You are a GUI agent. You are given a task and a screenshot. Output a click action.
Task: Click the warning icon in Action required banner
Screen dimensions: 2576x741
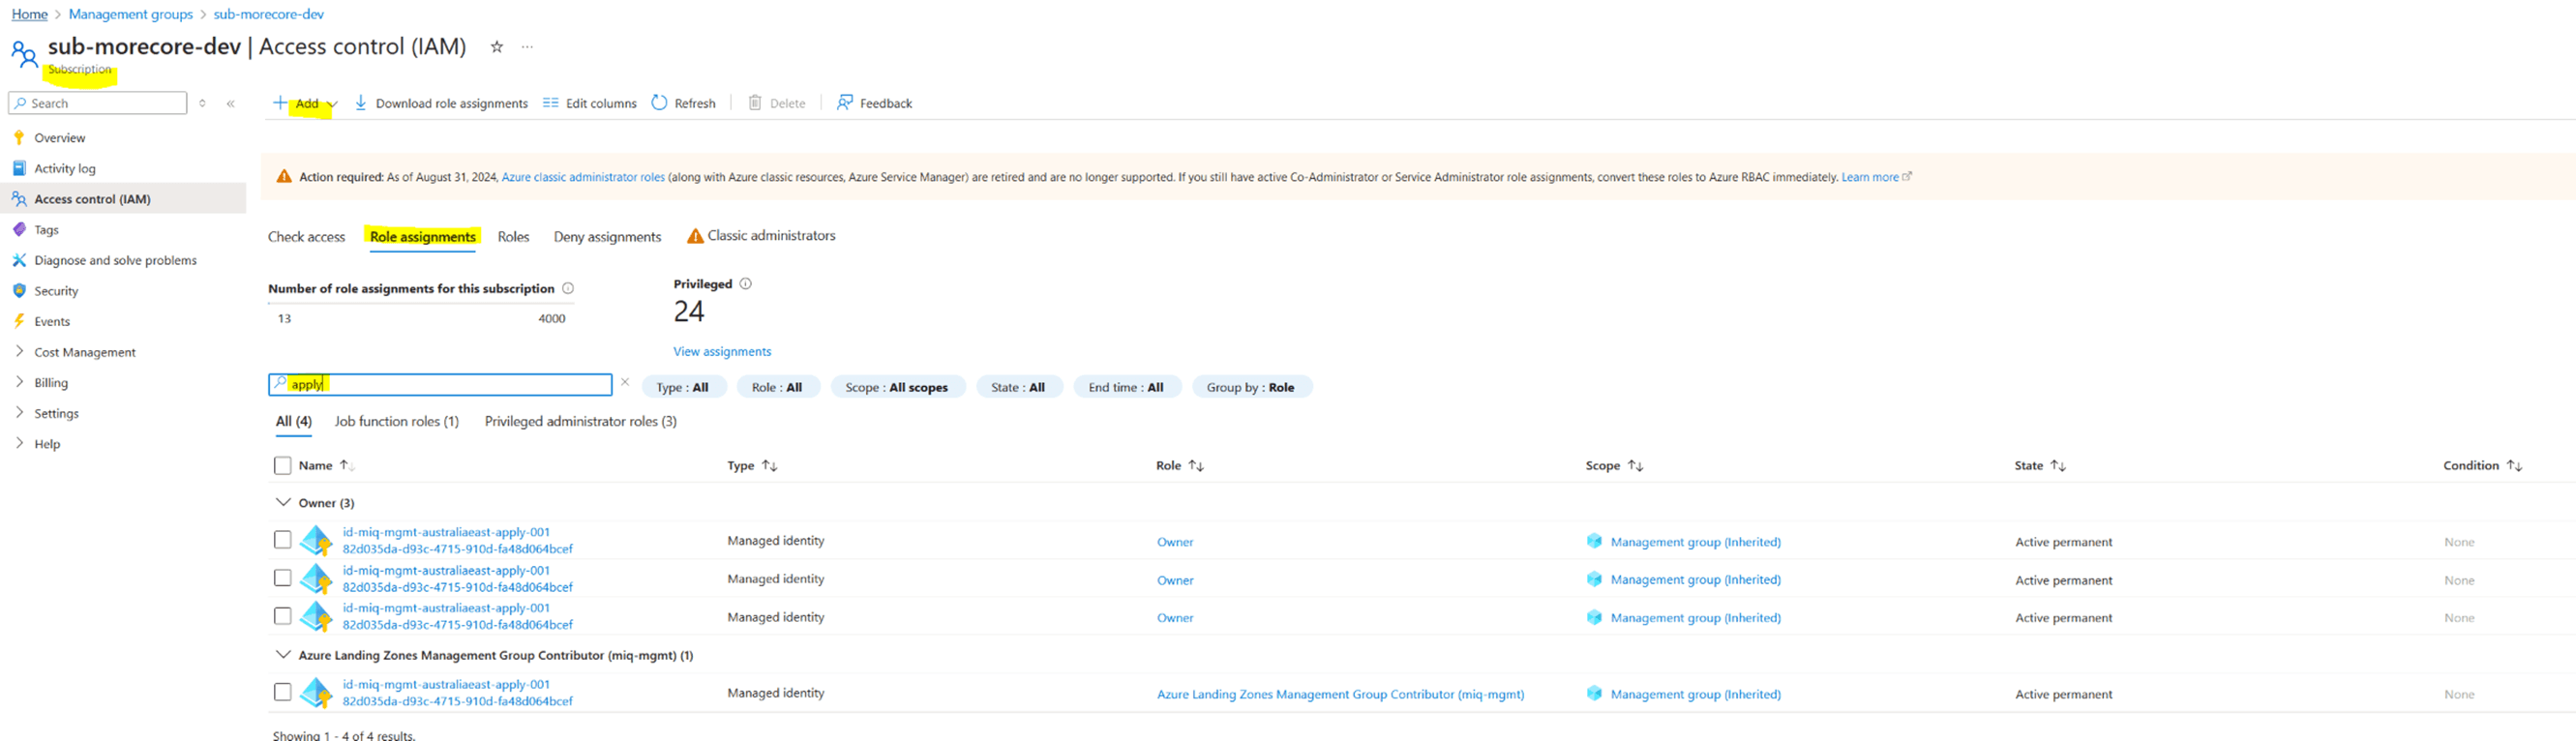[284, 177]
